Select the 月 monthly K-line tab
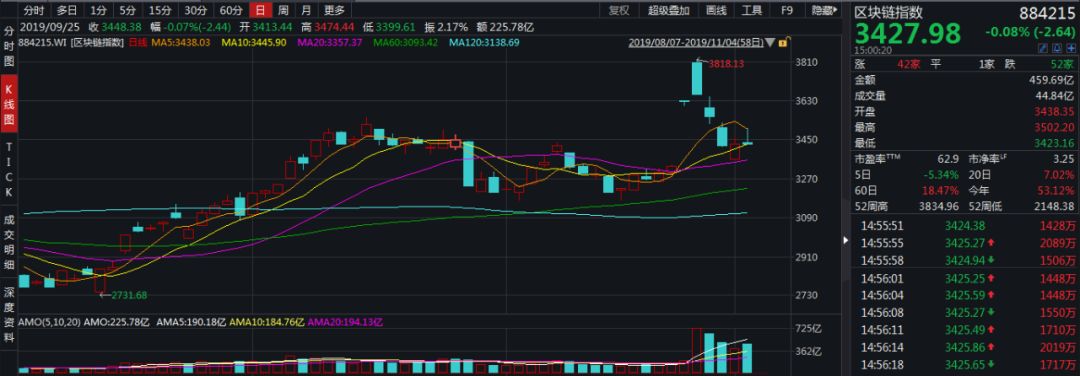The width and height of the screenshot is (1080, 376). pos(306,10)
